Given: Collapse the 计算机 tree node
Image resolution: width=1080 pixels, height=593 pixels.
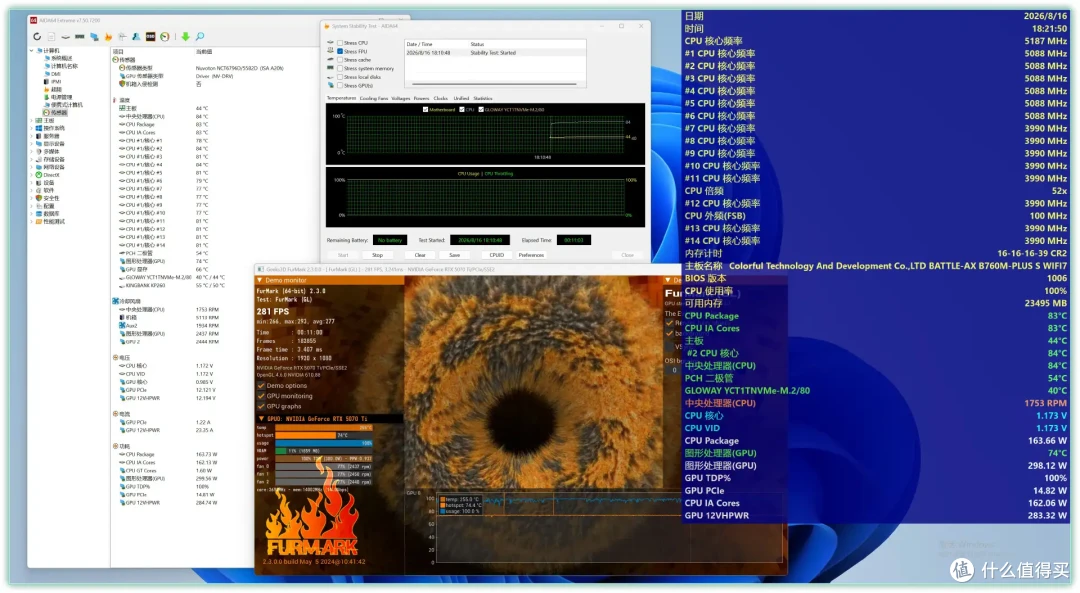Looking at the screenshot, I should click(x=31, y=50).
